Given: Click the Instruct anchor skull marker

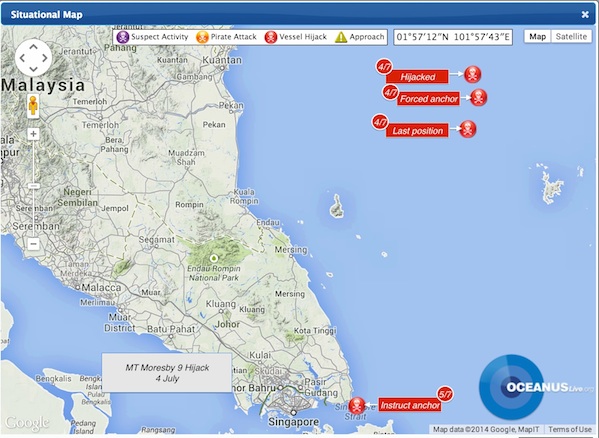Looking at the screenshot, I should (357, 406).
